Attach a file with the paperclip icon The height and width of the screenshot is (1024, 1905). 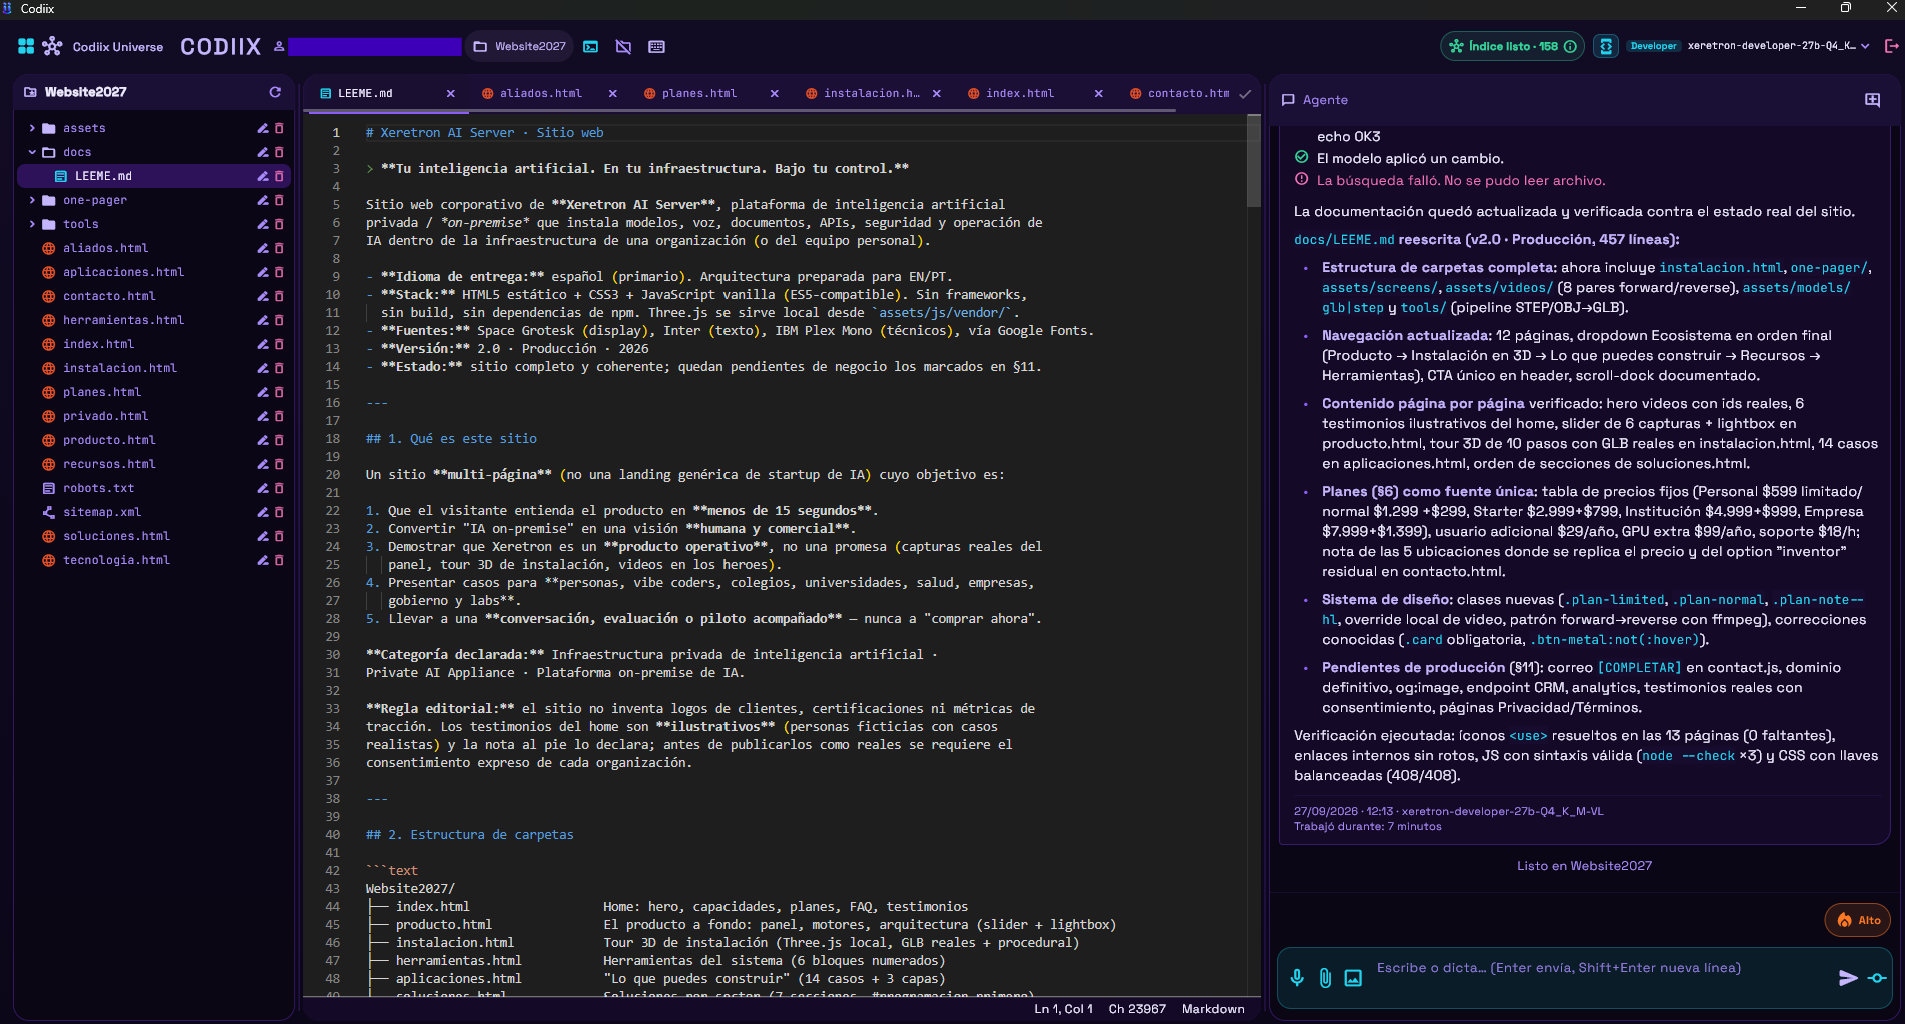click(1325, 978)
